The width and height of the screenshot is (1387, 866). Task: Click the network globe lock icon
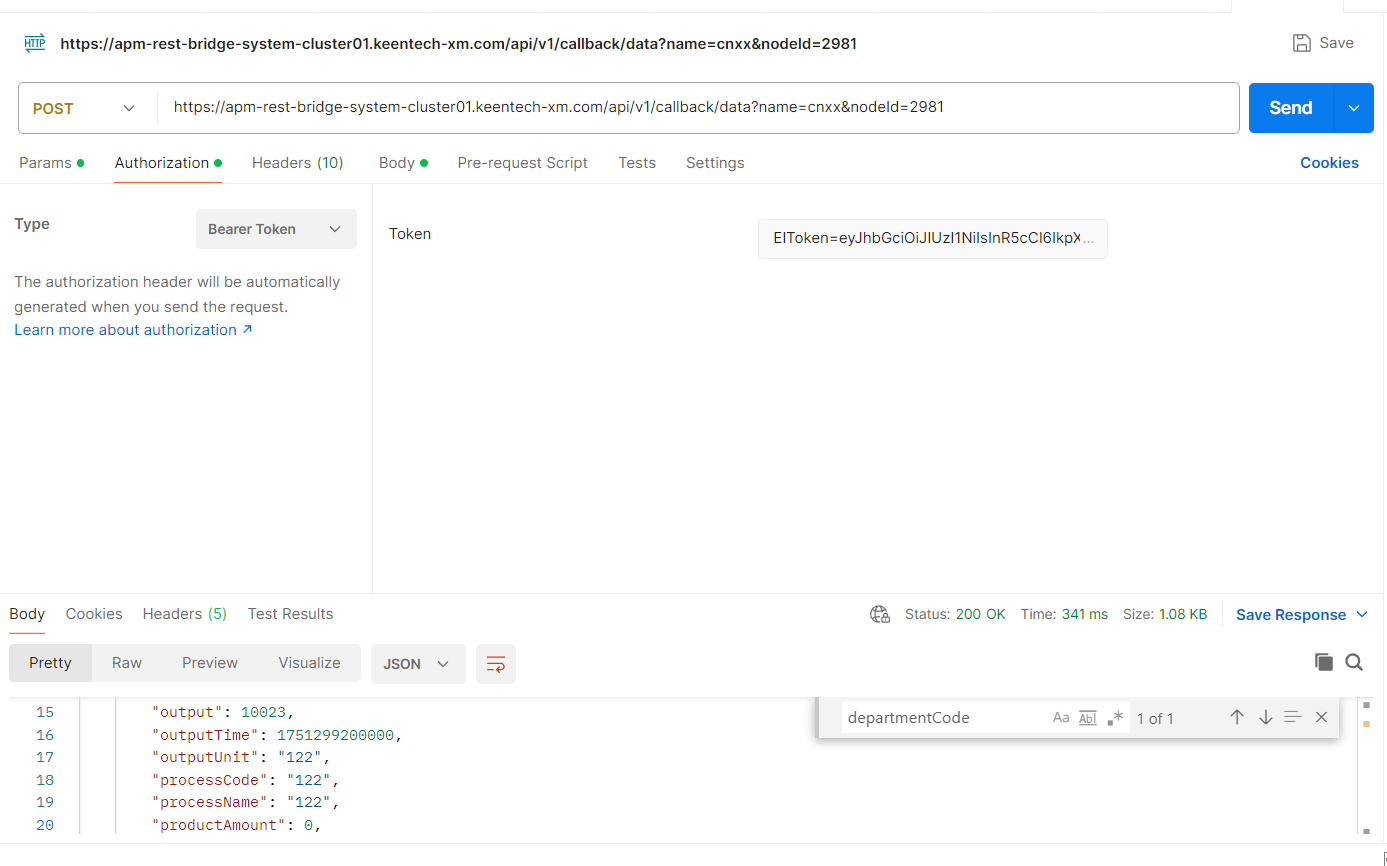coord(880,614)
